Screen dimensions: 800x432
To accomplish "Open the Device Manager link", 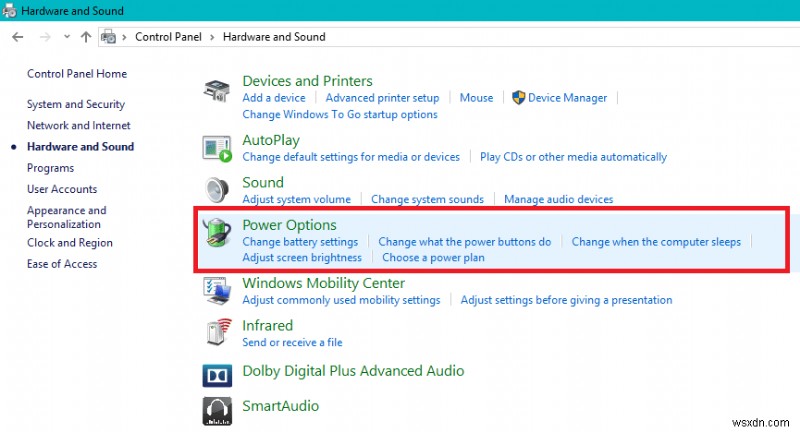I will pos(567,98).
